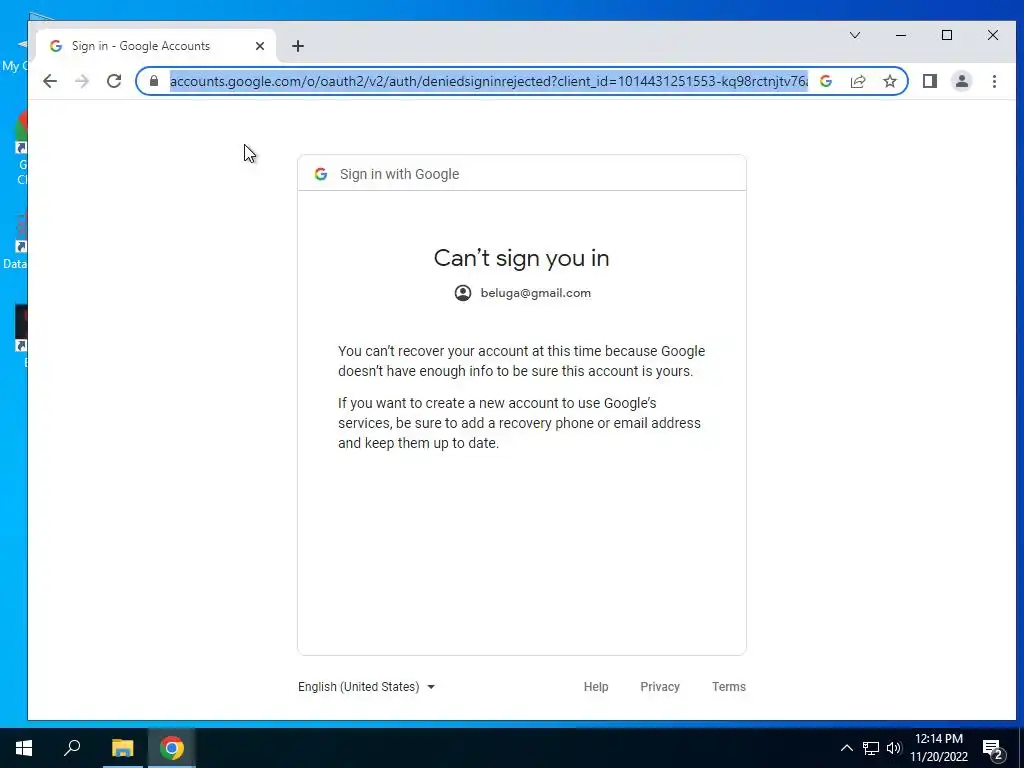Open the notification center icon
Screen dimensions: 1024x768
point(993,749)
